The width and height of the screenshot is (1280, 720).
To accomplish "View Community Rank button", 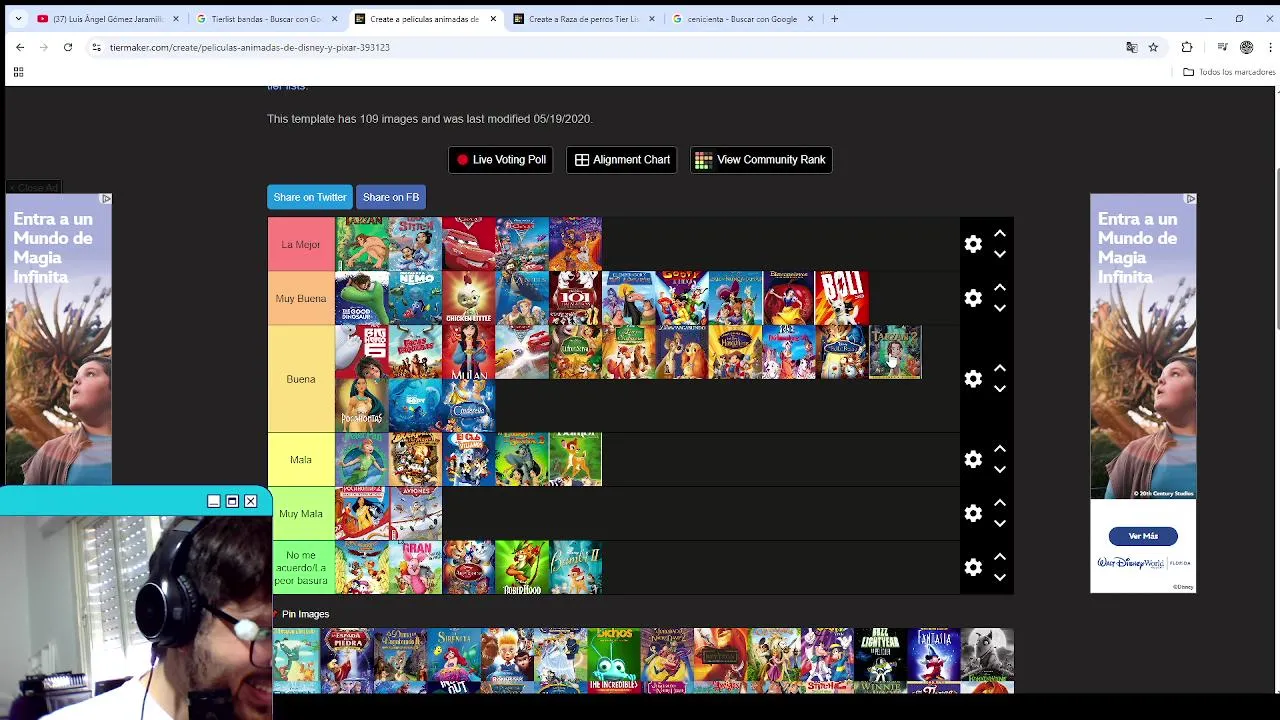I will (761, 160).
